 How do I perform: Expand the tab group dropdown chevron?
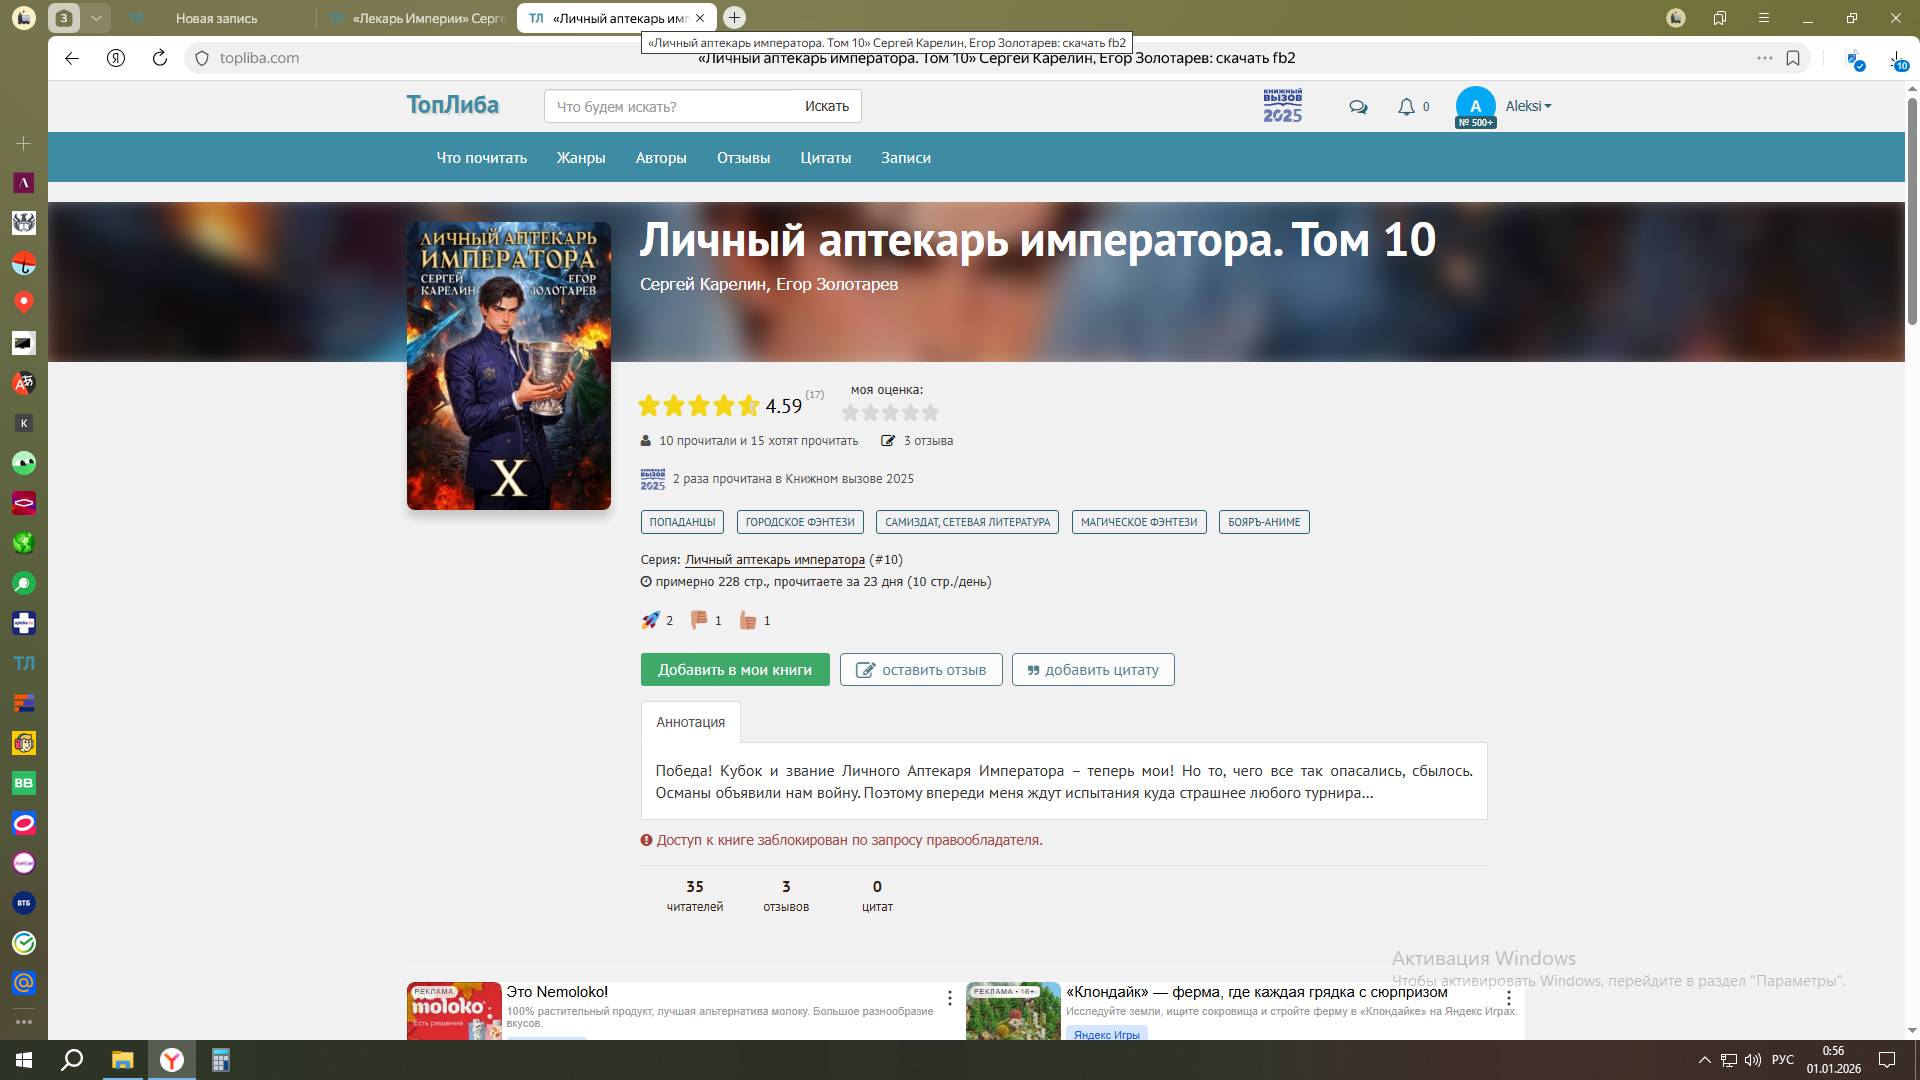click(96, 18)
